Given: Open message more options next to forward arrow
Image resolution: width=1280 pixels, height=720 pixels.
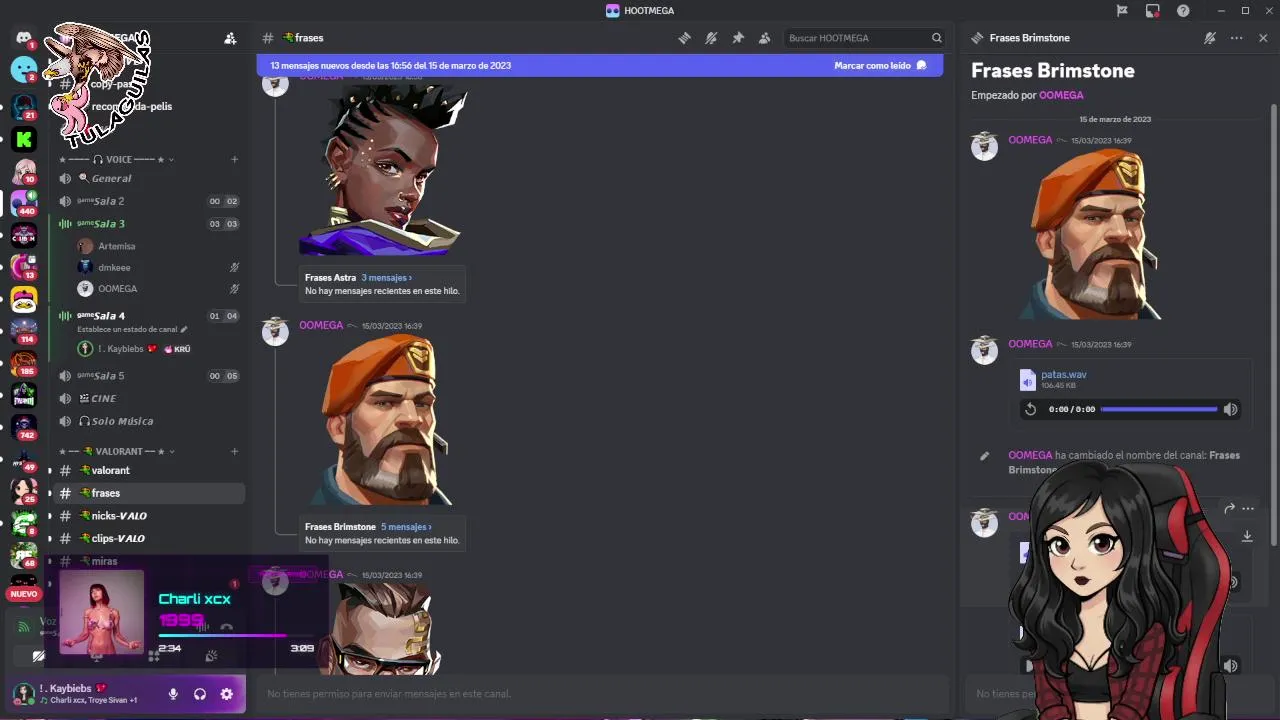Looking at the screenshot, I should (1247, 509).
